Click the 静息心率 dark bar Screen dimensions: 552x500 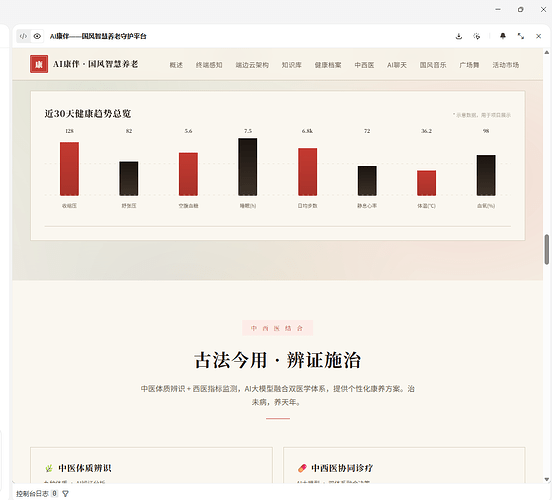367,181
